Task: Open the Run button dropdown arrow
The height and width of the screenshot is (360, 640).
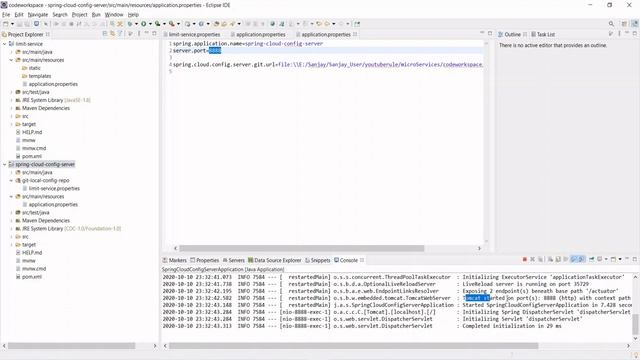Action: click(150, 24)
